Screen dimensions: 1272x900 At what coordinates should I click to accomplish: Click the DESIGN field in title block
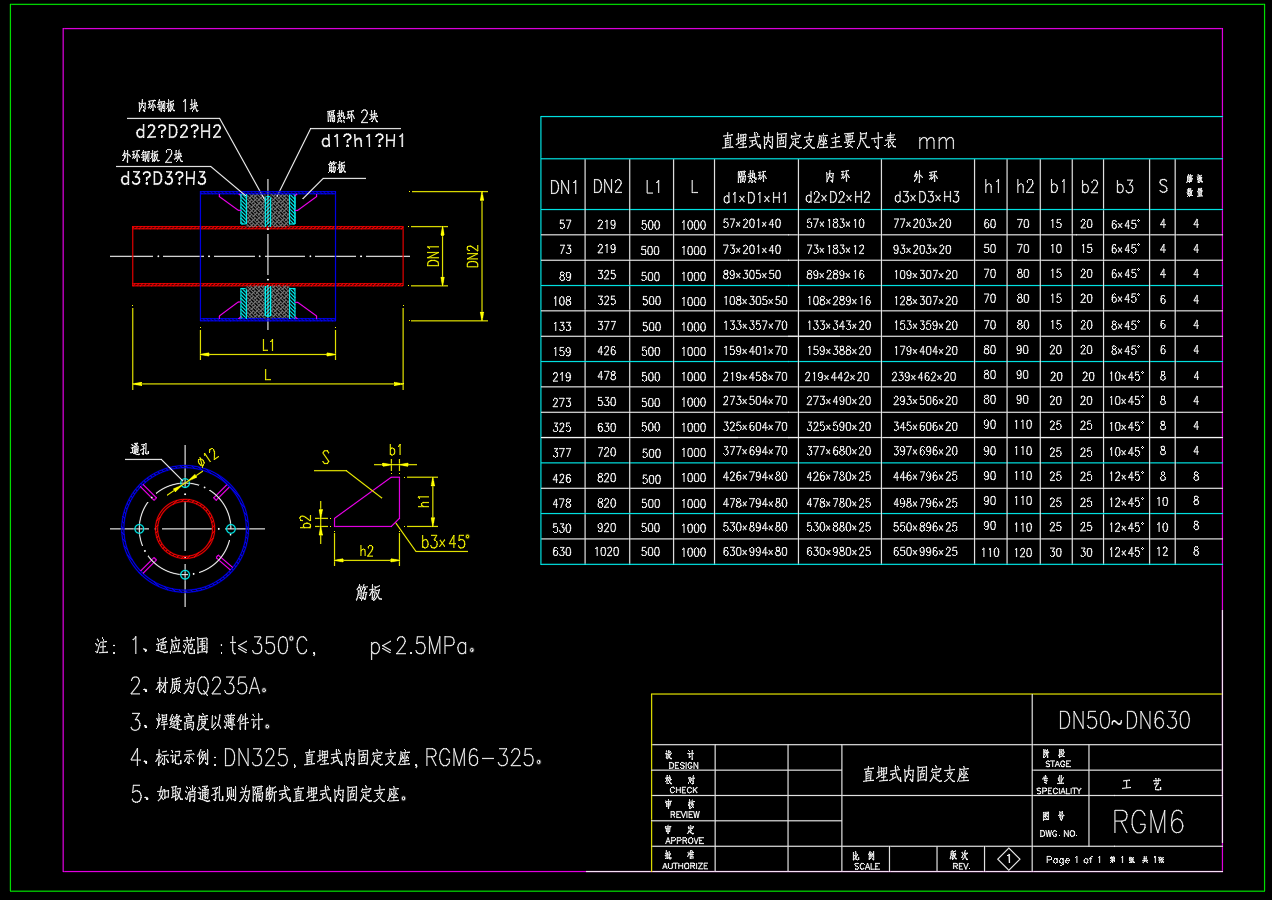(683, 759)
